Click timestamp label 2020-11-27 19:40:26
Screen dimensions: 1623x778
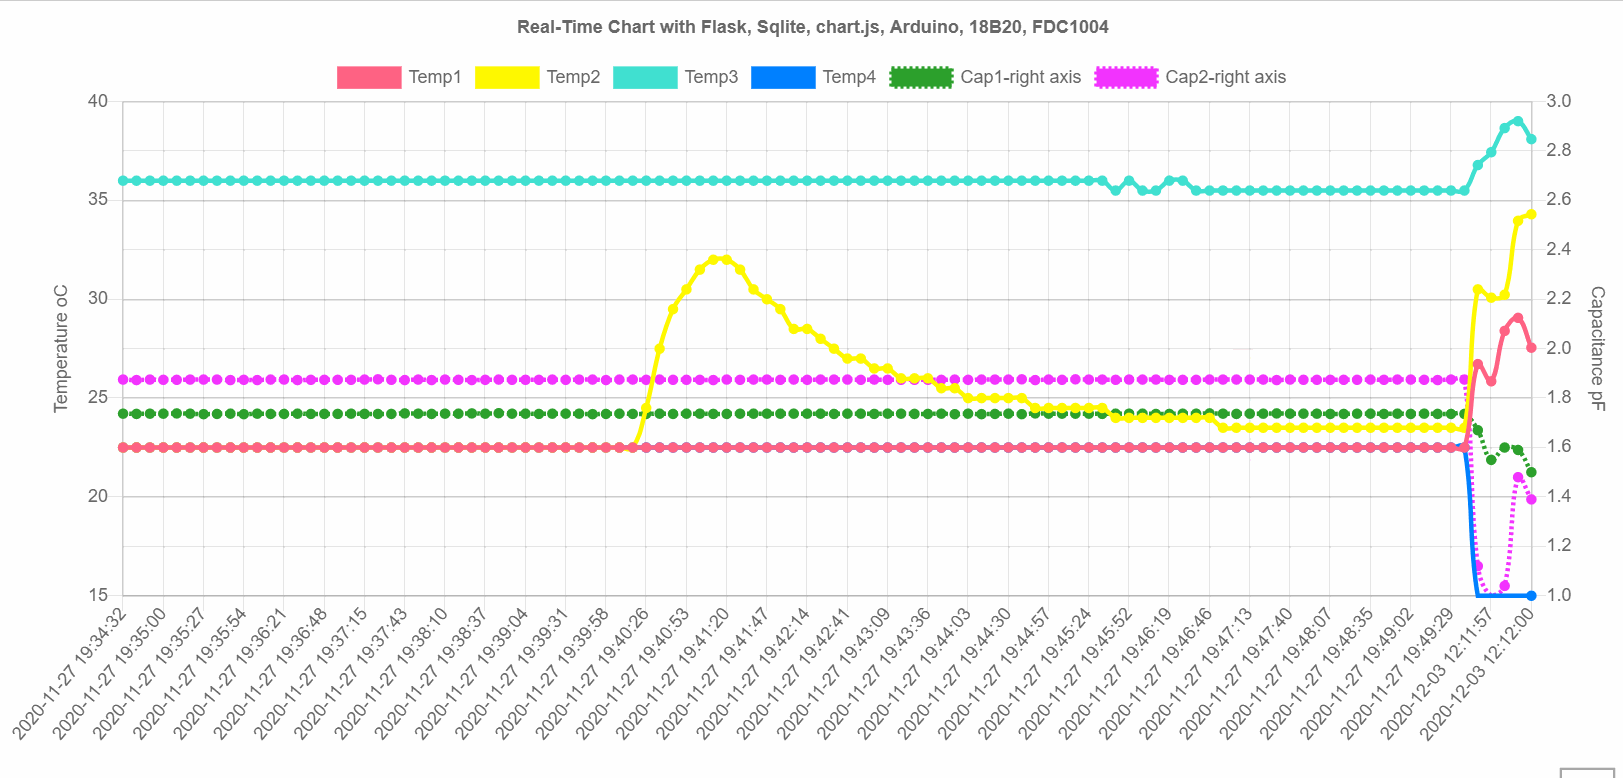click(x=593, y=673)
